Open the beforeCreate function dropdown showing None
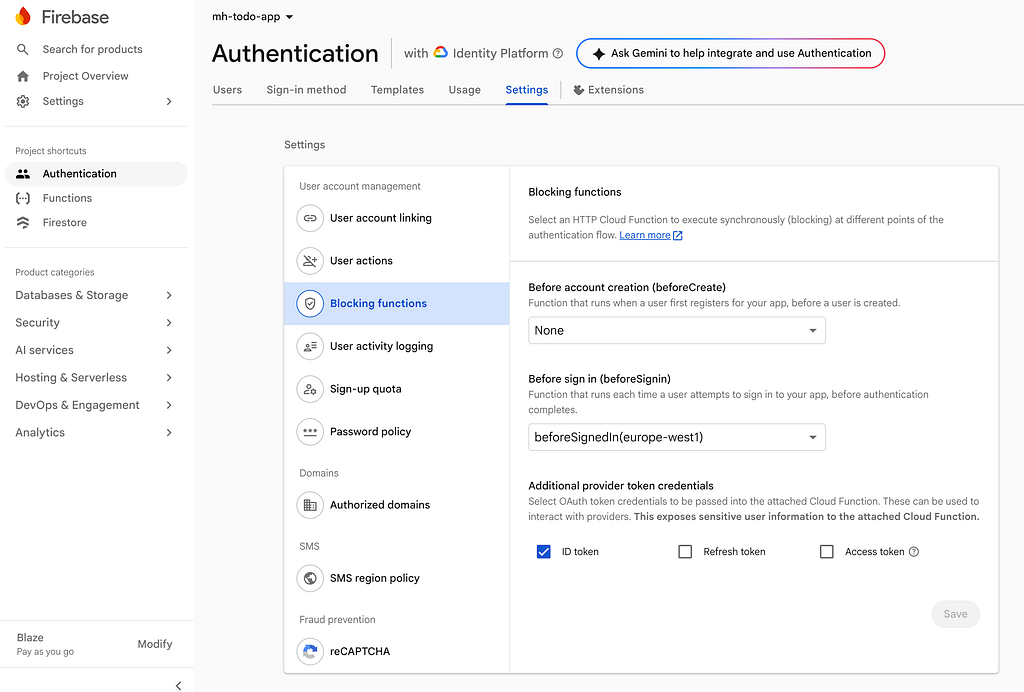Screen dimensions: 1024x692 pos(677,330)
